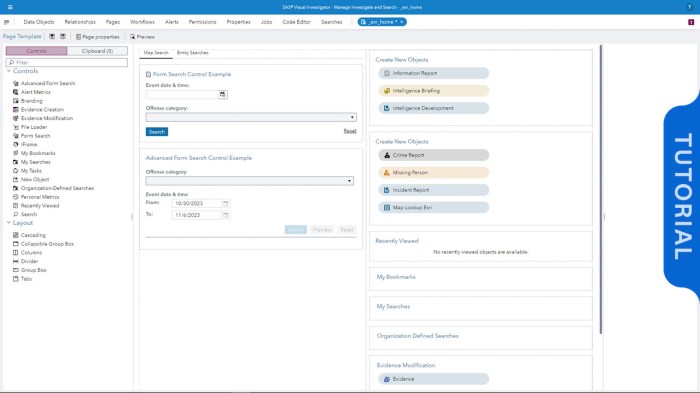The image size is (700, 393).
Task: Select the Alert Metrics control icon
Action: [x=16, y=92]
